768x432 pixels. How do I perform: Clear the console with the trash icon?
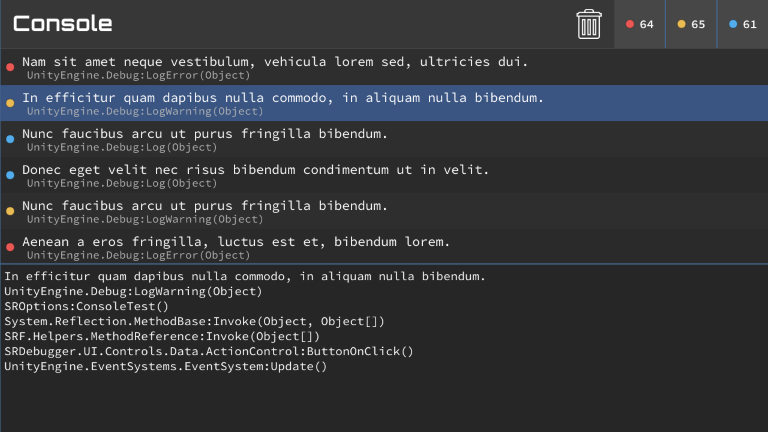coord(589,24)
